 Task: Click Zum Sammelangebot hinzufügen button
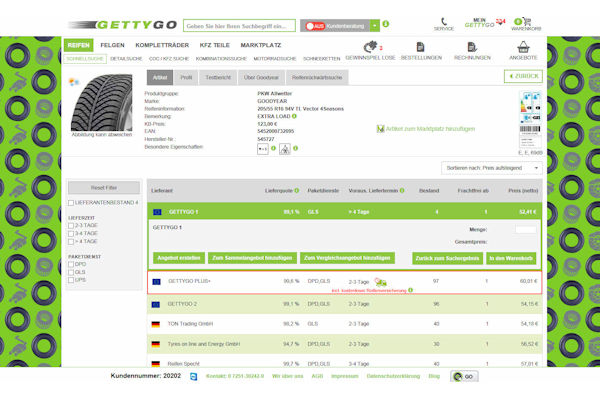coord(252,258)
